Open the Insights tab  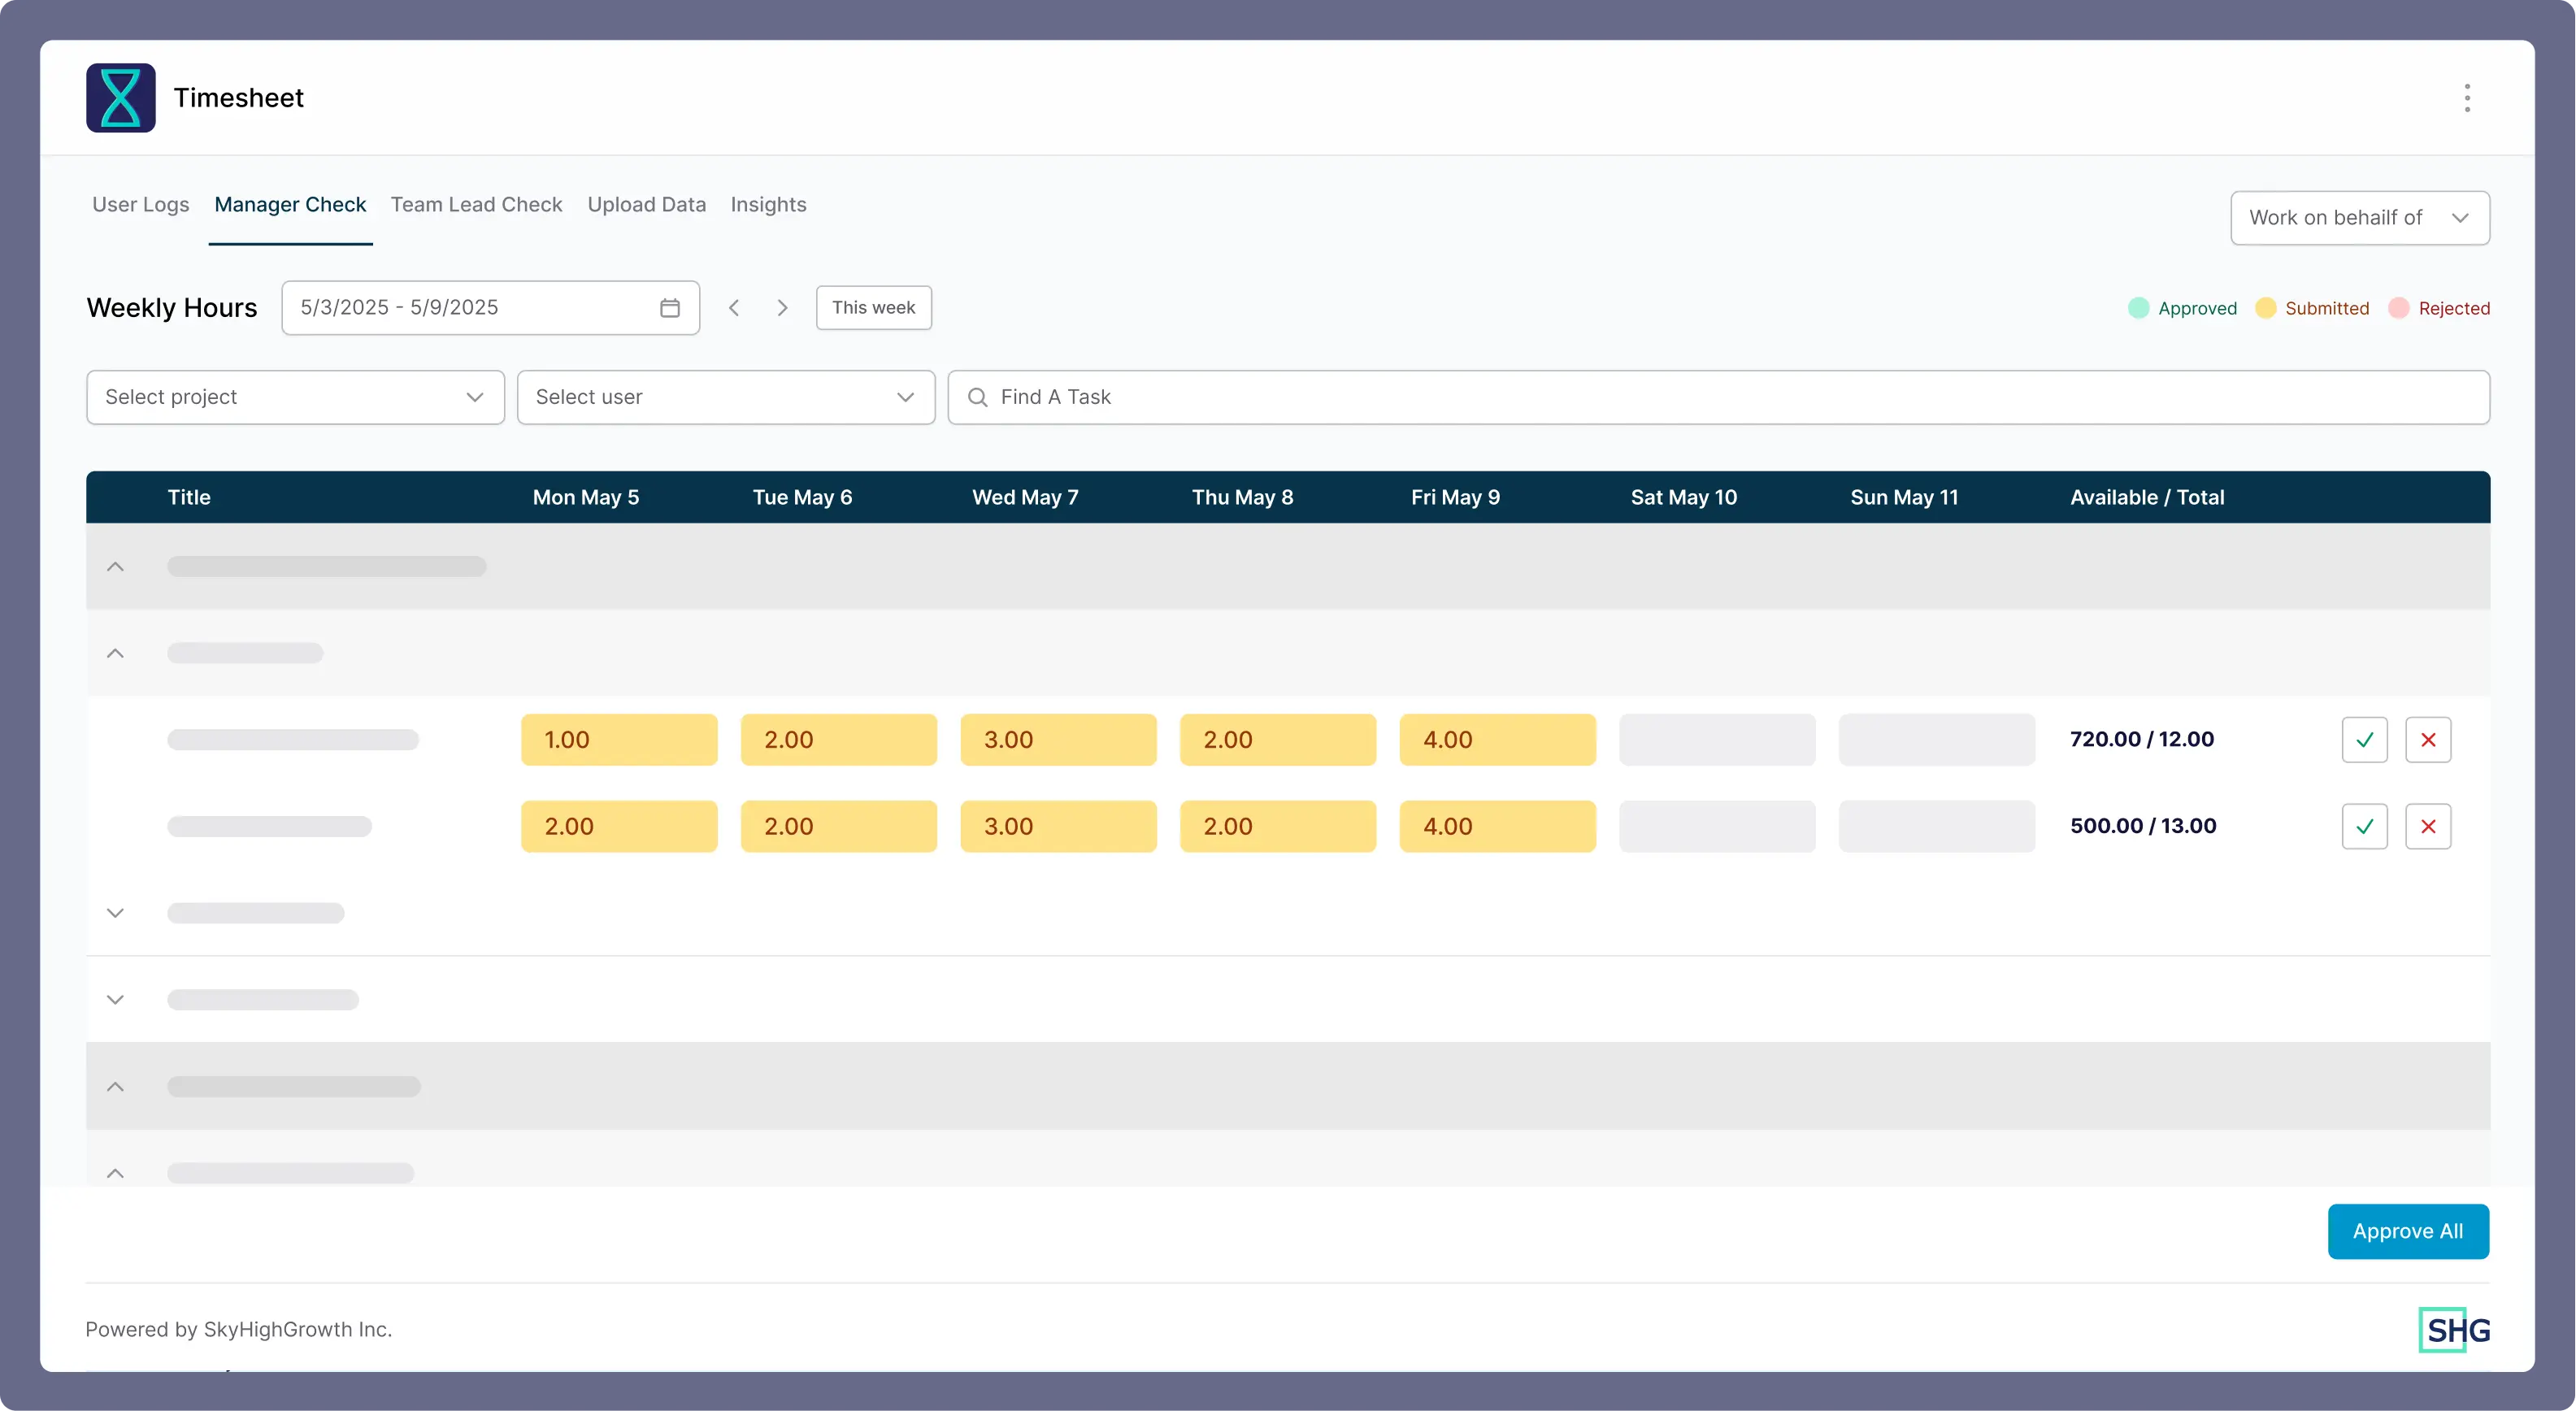tap(768, 205)
